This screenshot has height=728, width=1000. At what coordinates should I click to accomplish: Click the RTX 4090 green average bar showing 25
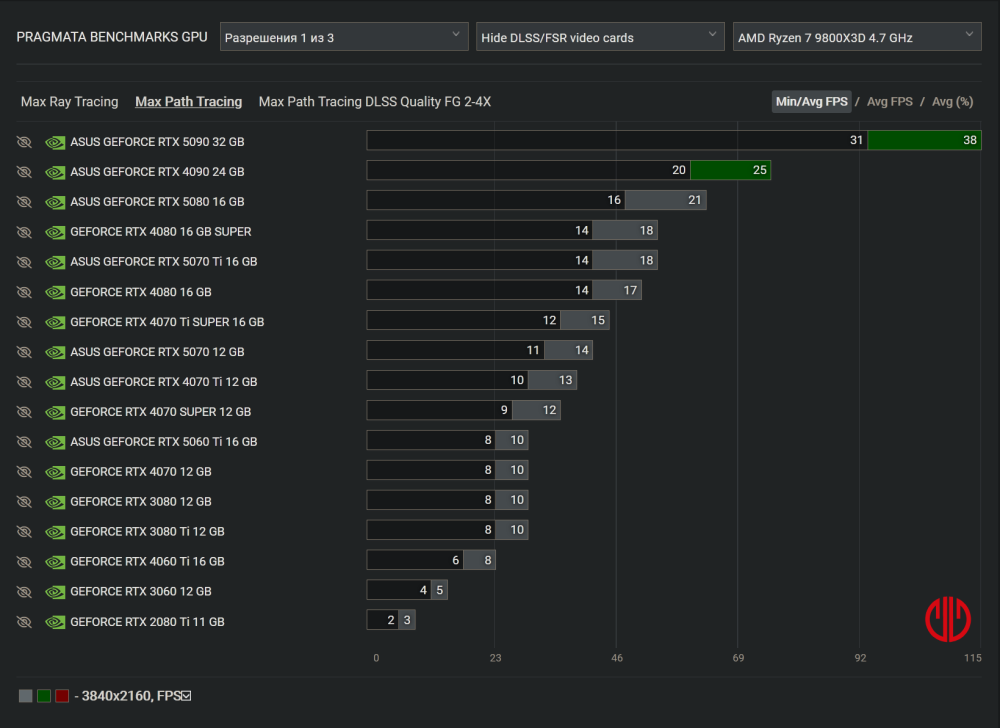pyautogui.click(x=730, y=170)
